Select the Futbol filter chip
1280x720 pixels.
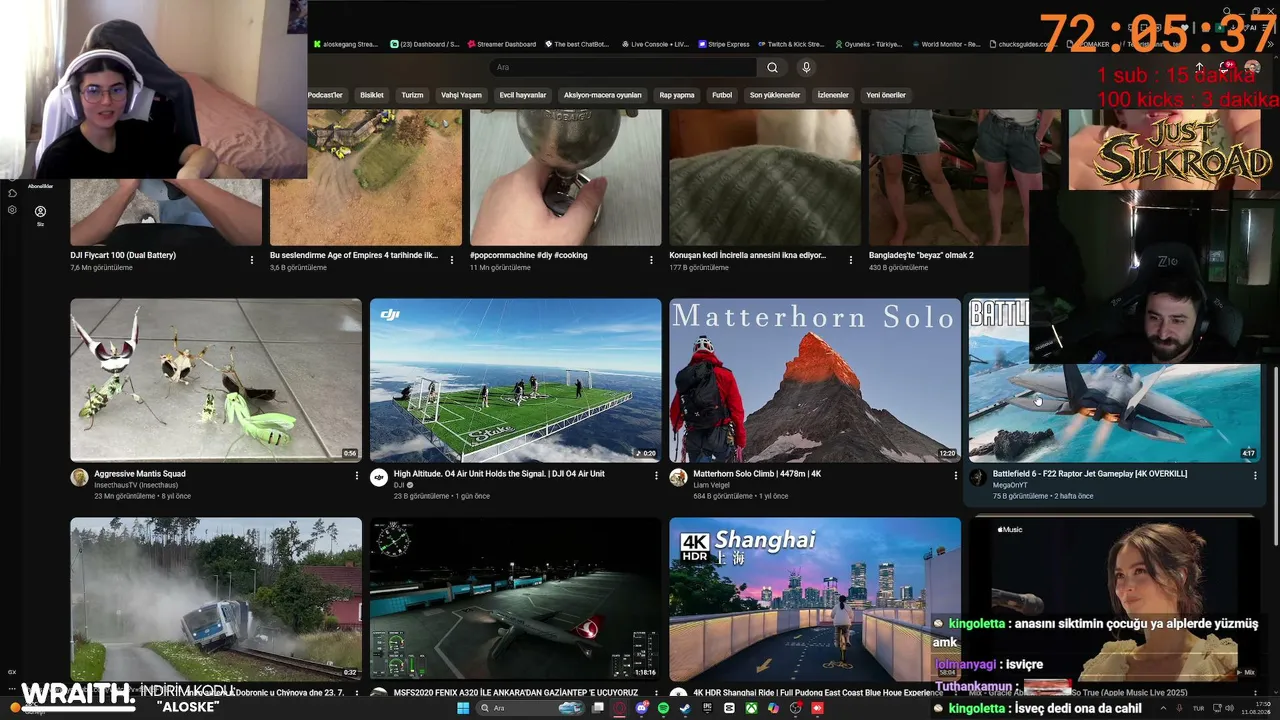click(x=722, y=95)
